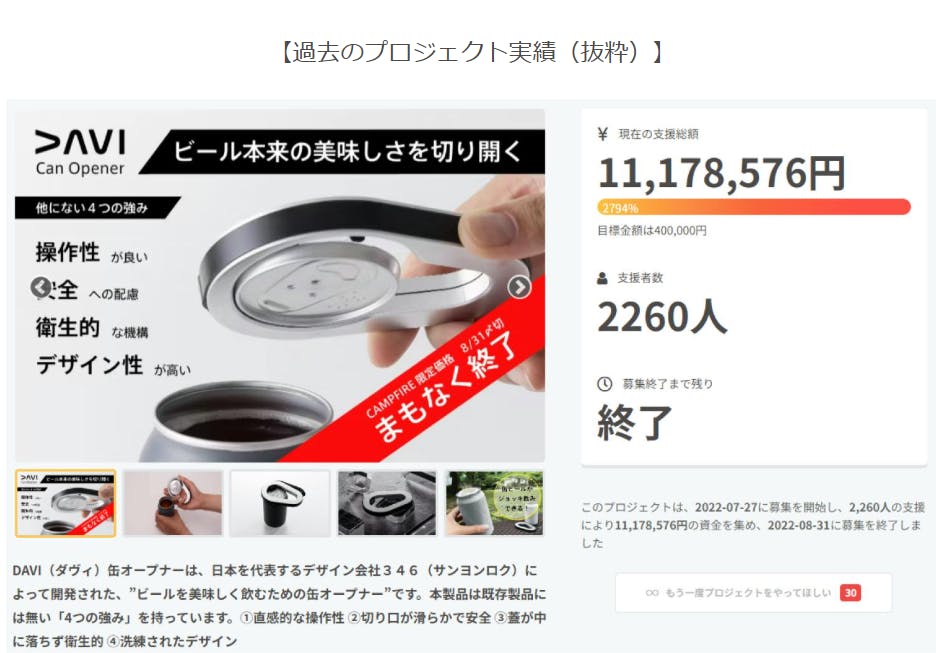Select the outdoor gray can thumbnail

coord(495,503)
